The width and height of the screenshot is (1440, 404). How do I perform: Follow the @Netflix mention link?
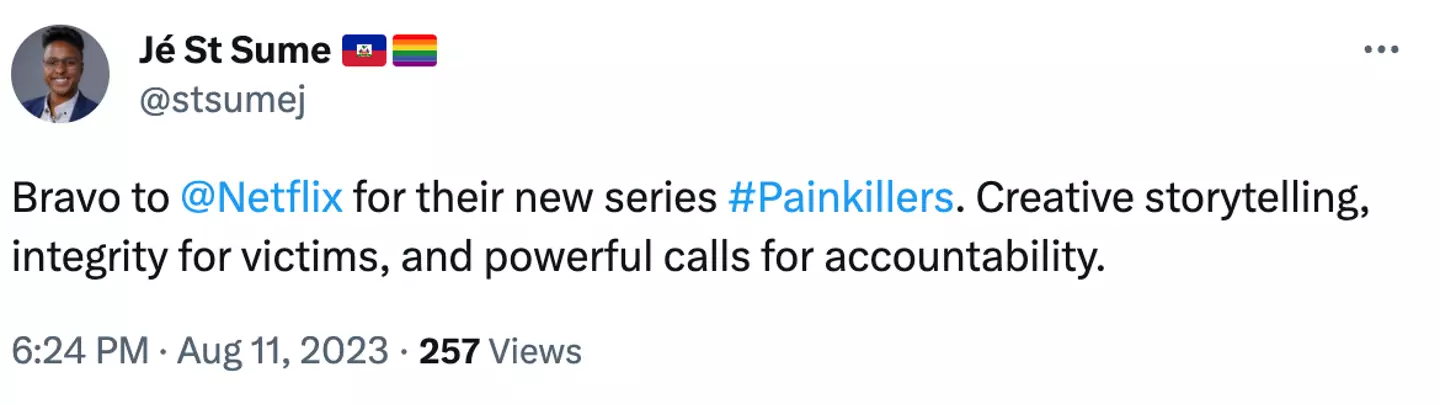tap(261, 200)
